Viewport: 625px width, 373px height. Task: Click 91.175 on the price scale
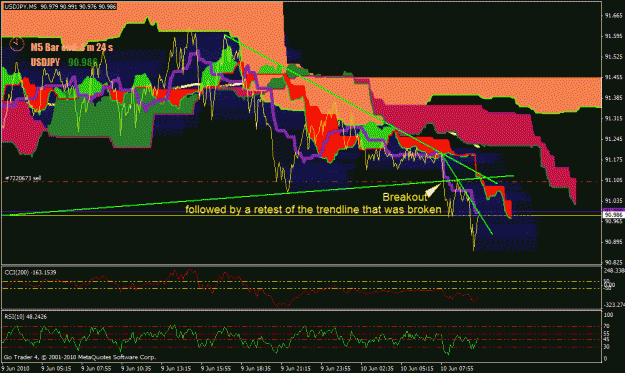click(x=613, y=159)
